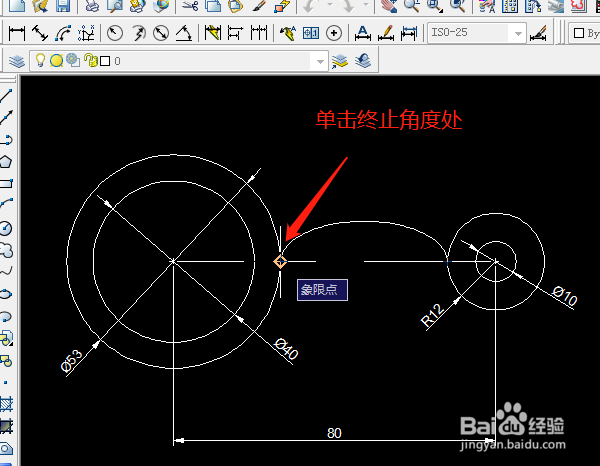Expand the ISO-25 dimension style dropdown
The width and height of the screenshot is (600, 466).
click(518, 33)
